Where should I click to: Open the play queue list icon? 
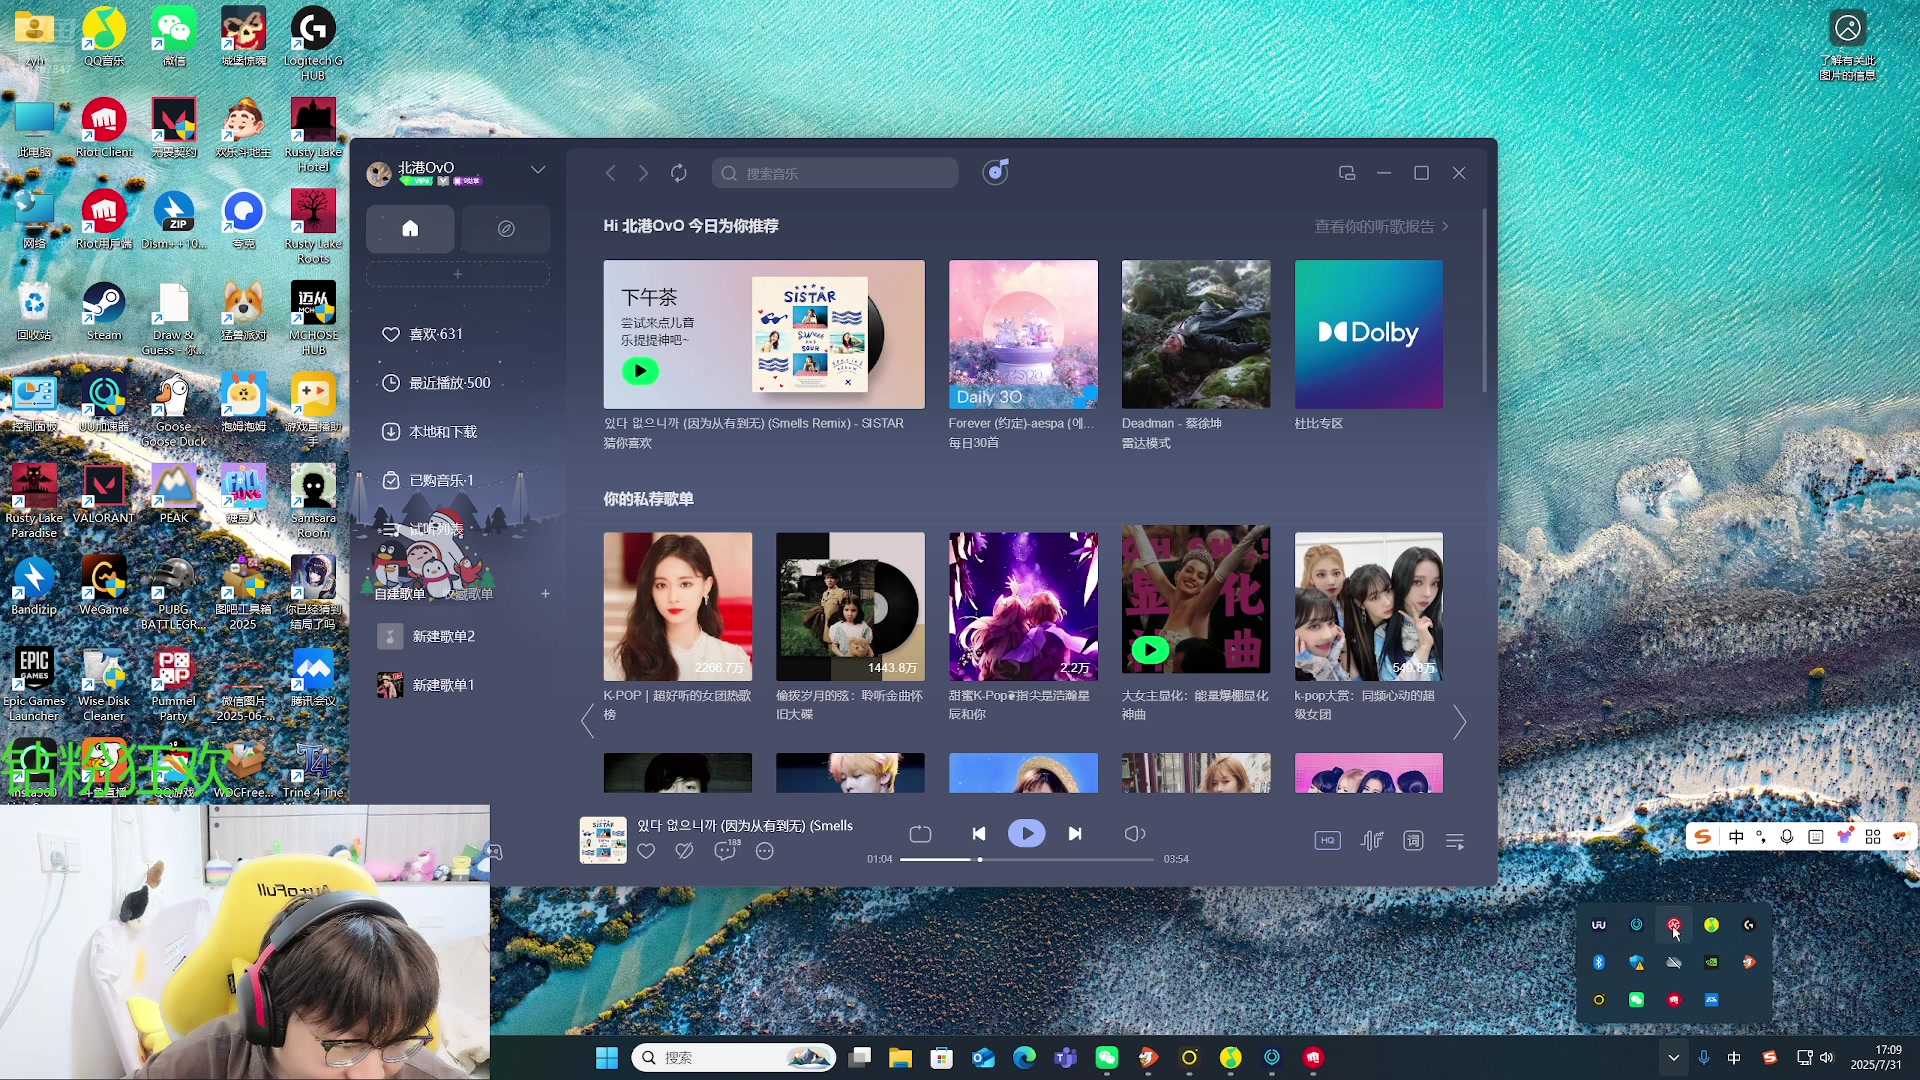tap(1455, 841)
